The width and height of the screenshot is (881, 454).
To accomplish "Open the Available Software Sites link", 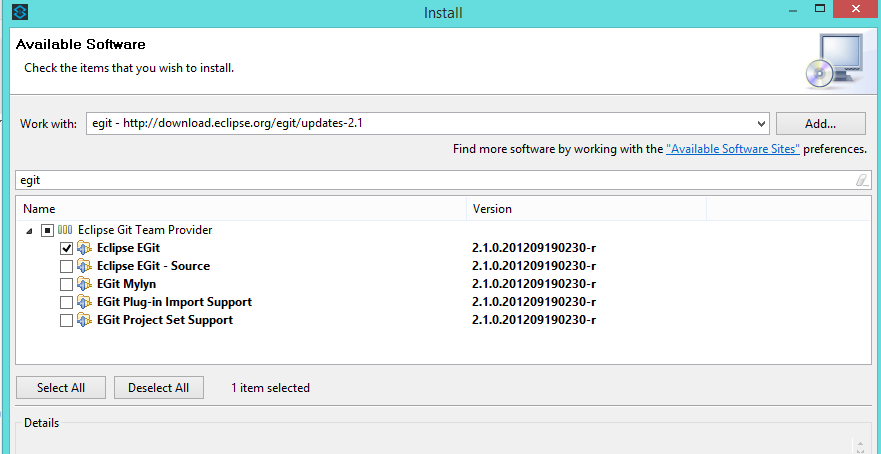I will pos(733,149).
